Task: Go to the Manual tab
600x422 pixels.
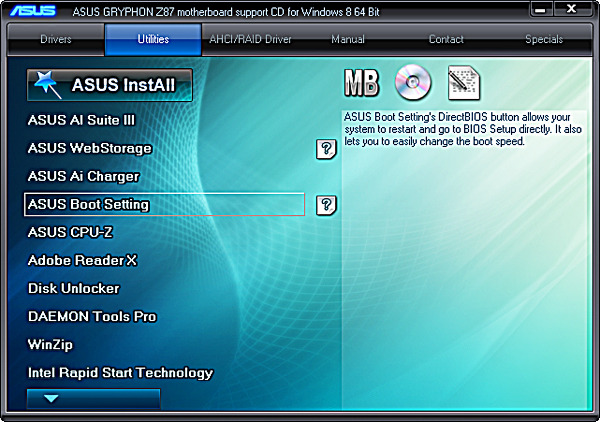Action: (x=348, y=39)
